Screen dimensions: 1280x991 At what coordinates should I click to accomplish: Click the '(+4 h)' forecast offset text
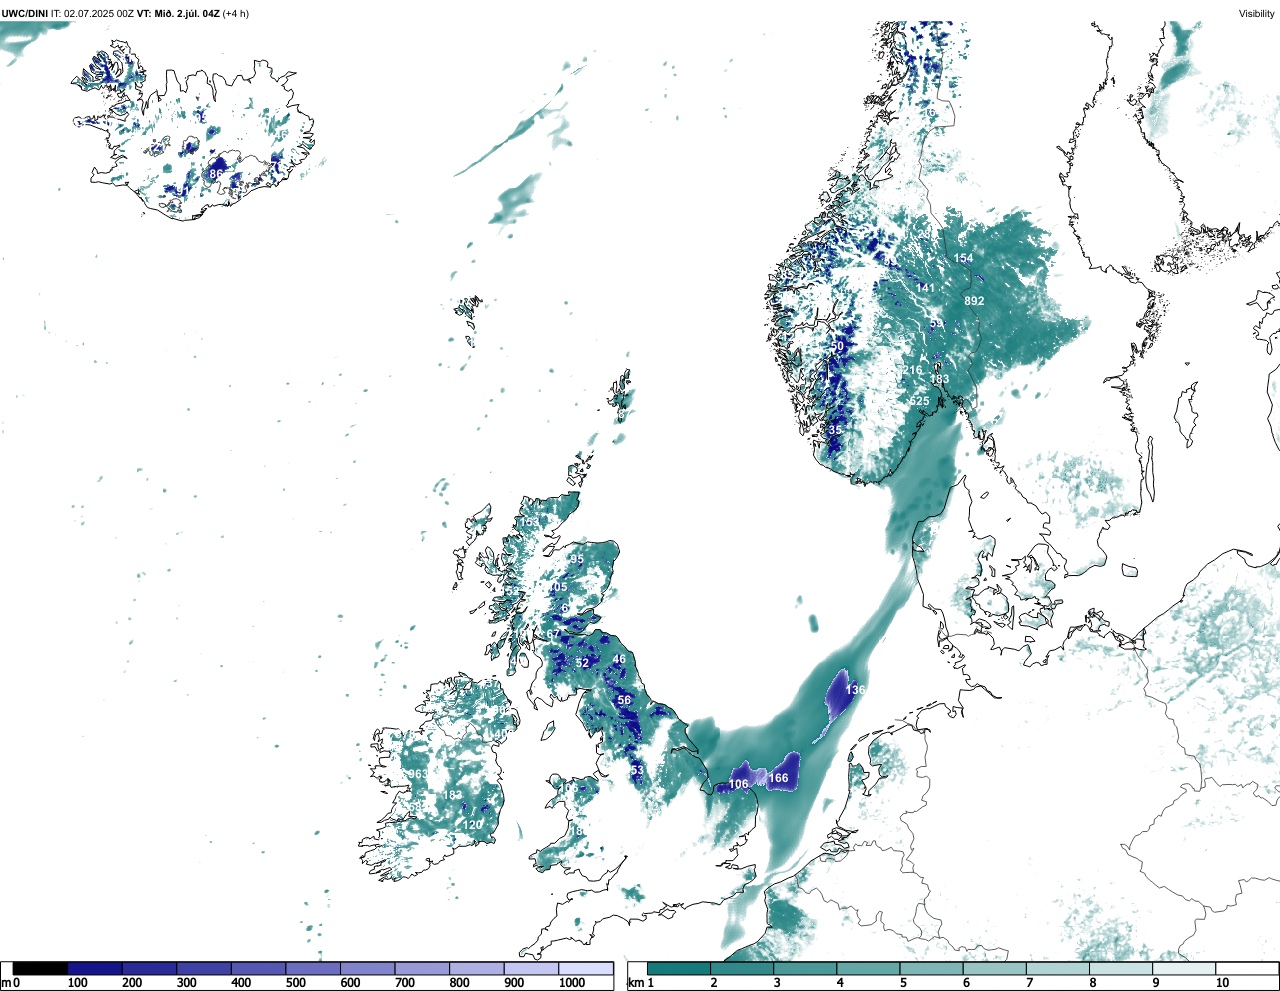(x=236, y=13)
